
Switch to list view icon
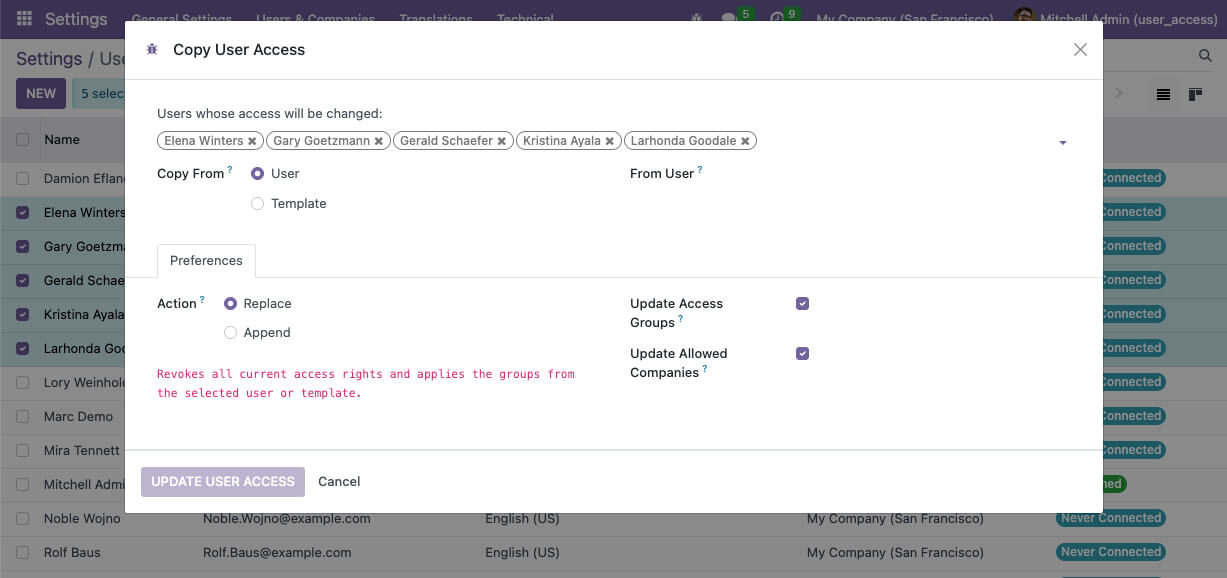[x=1163, y=93]
